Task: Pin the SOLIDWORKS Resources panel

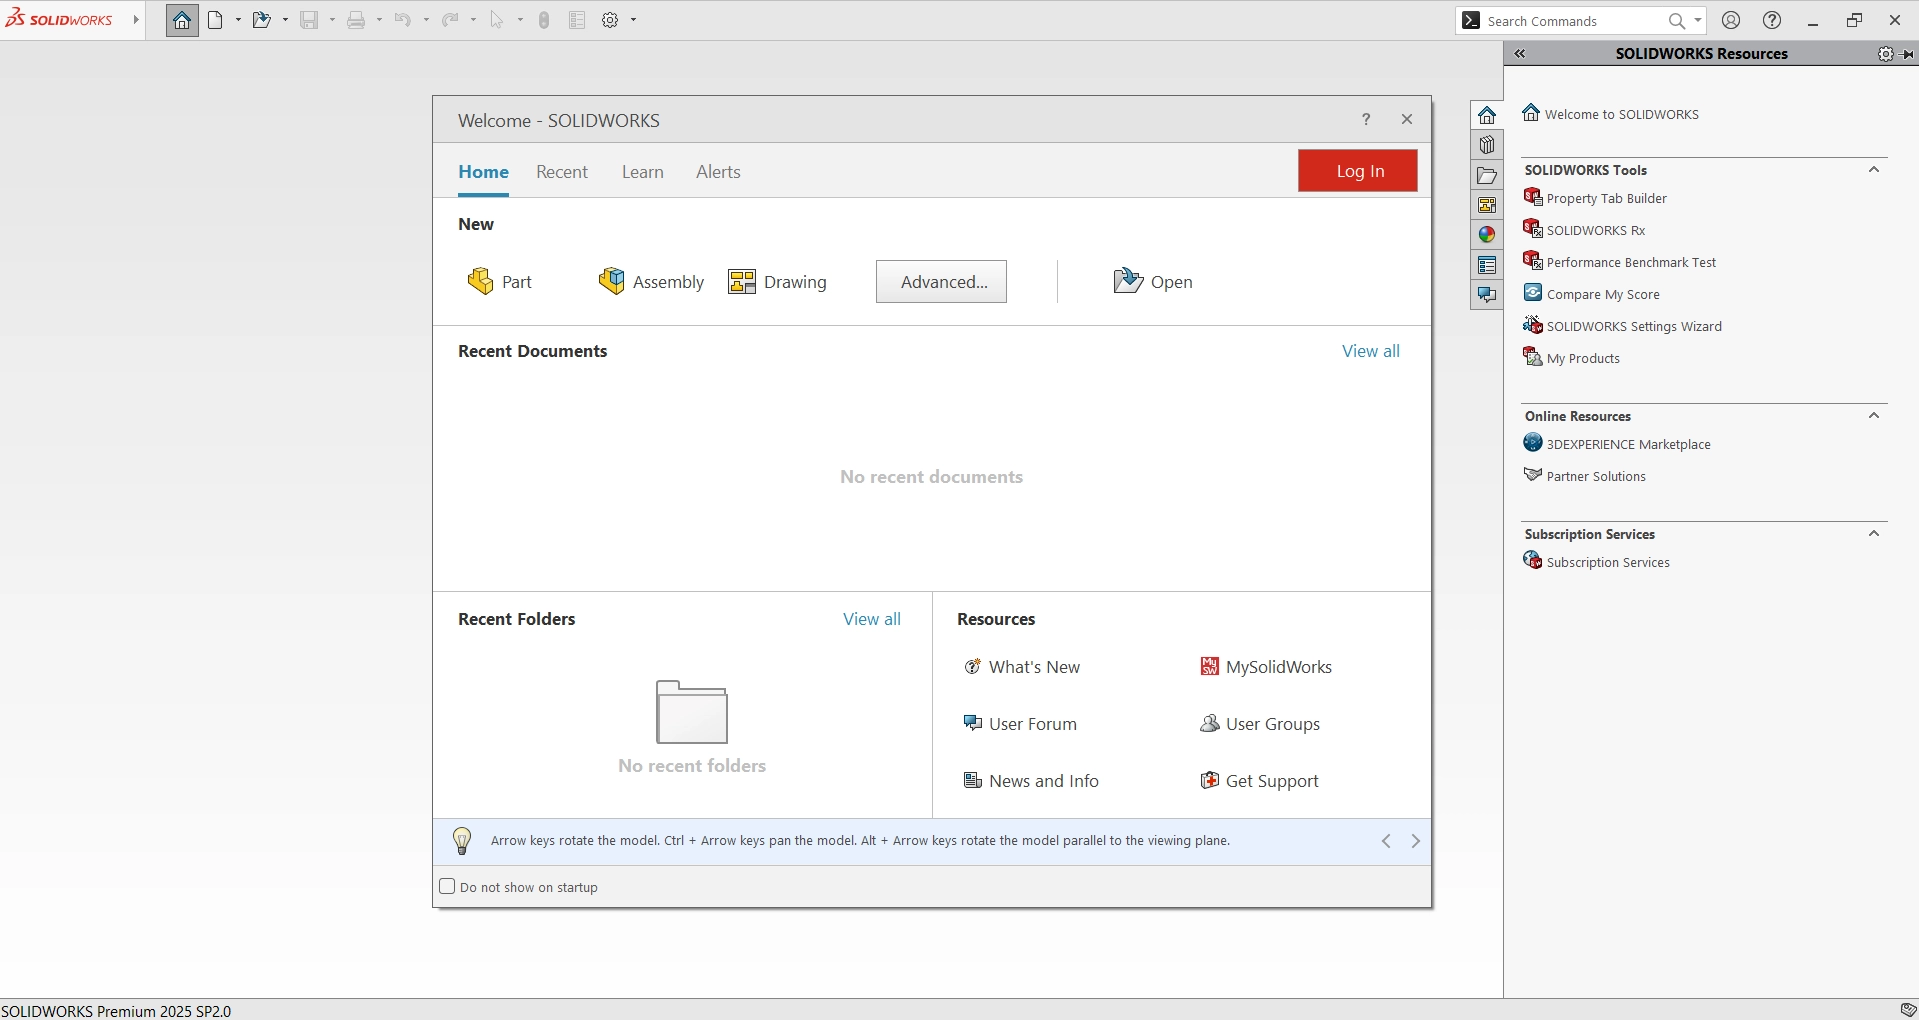Action: click(x=1908, y=54)
